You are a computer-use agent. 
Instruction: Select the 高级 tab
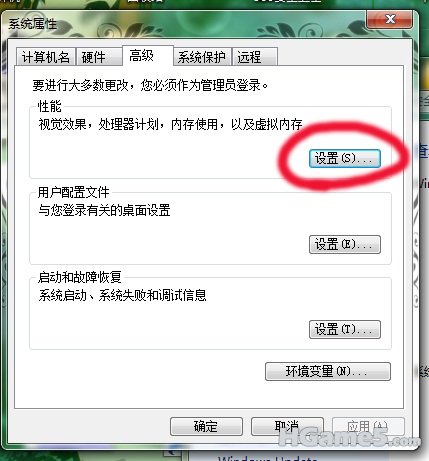coord(148,56)
